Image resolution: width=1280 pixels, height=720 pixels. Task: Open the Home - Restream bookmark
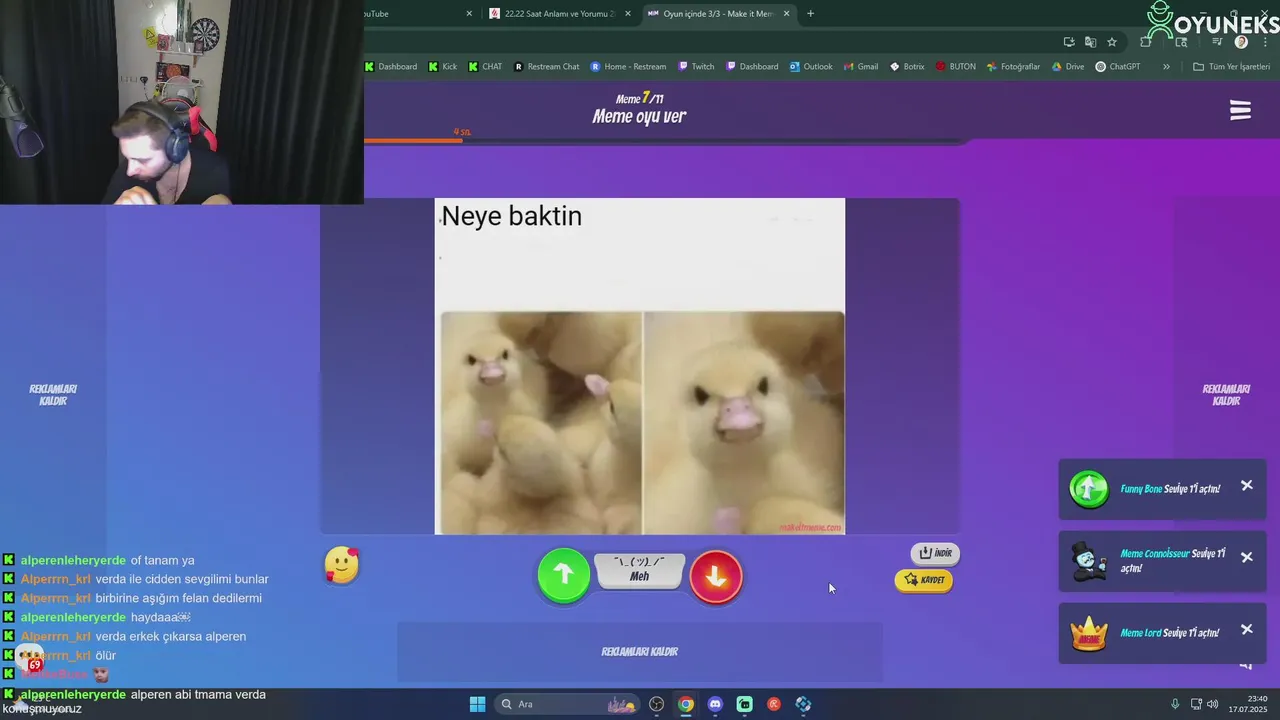(628, 67)
